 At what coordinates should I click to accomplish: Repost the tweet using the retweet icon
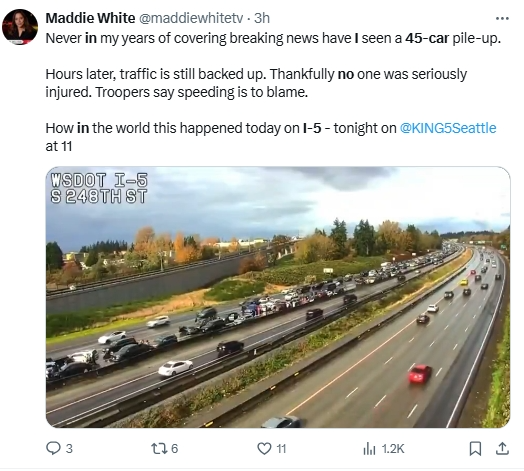coord(158,448)
